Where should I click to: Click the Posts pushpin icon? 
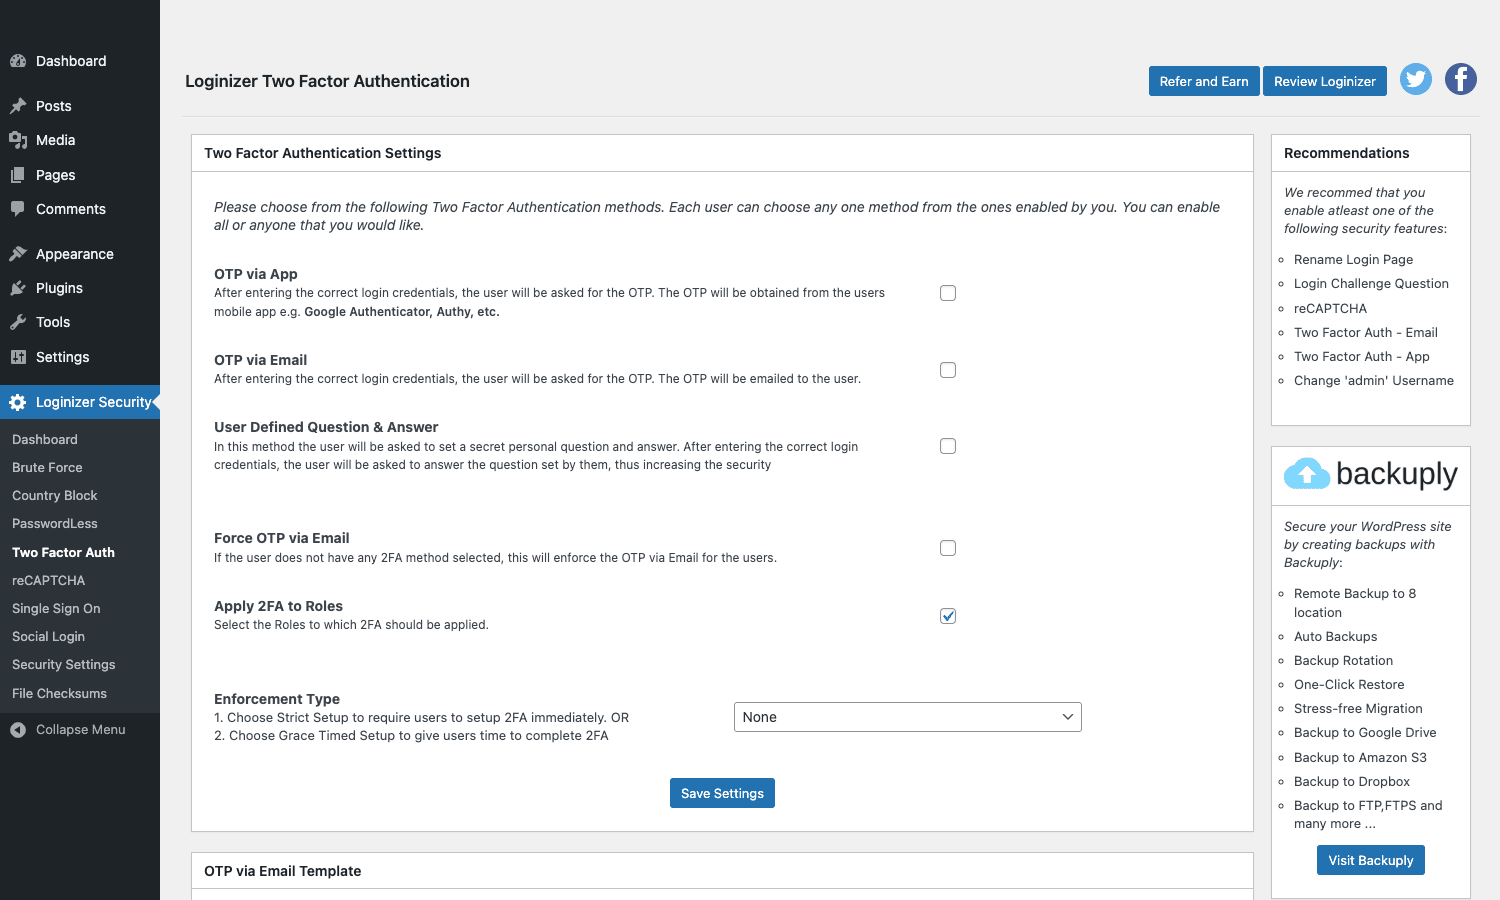tap(18, 106)
